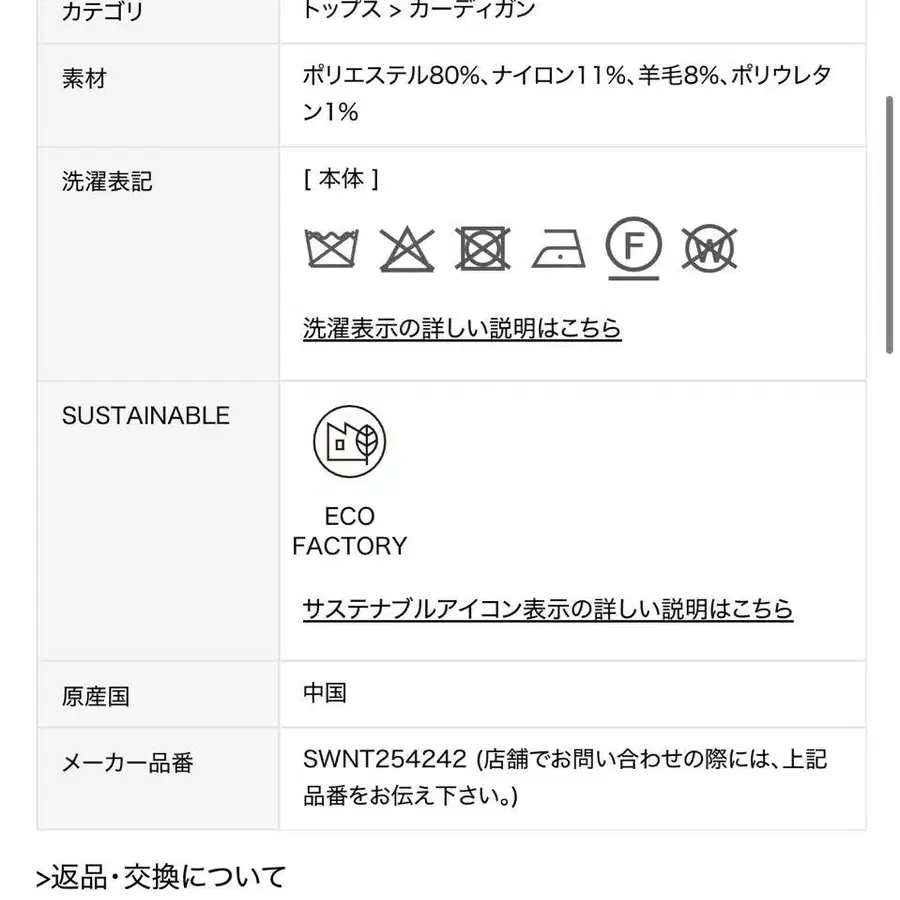Click the dry-clean F circle icon
900x900 pixels.
coord(634,246)
